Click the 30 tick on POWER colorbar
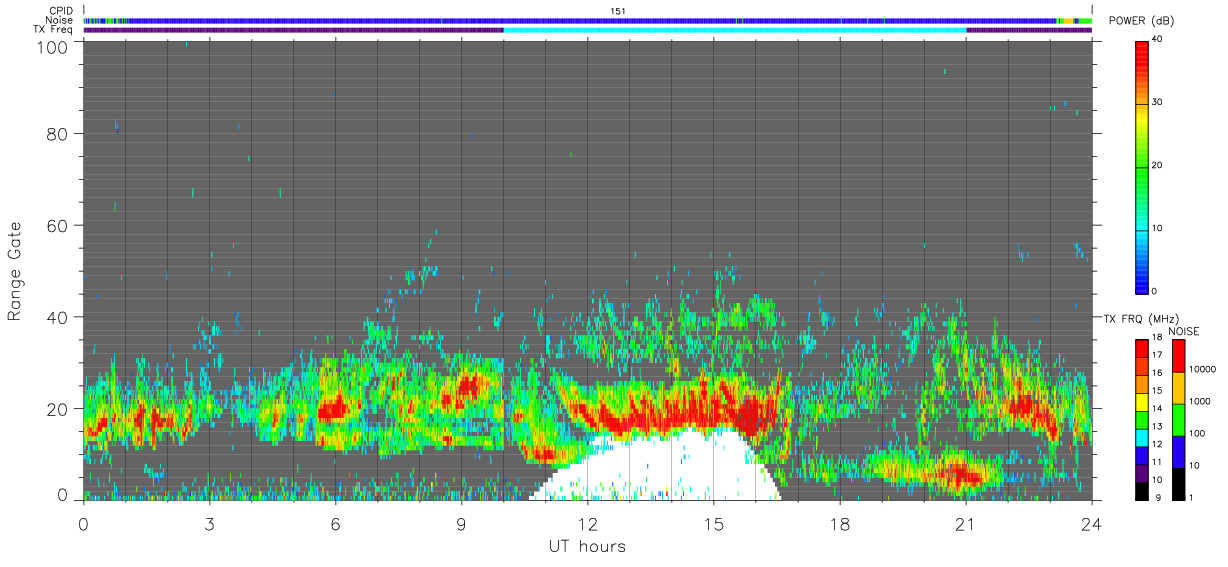 click(1157, 102)
